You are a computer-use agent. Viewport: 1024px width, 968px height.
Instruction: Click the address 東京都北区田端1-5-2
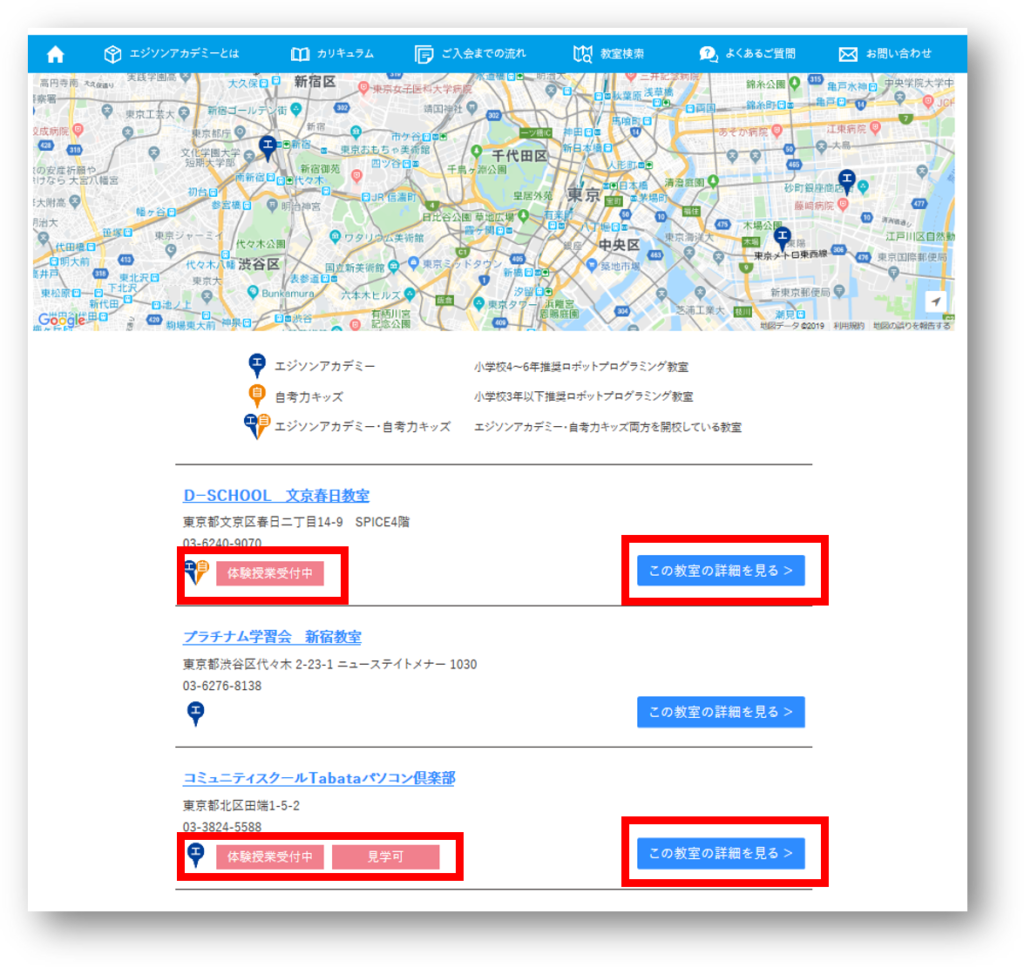(241, 805)
